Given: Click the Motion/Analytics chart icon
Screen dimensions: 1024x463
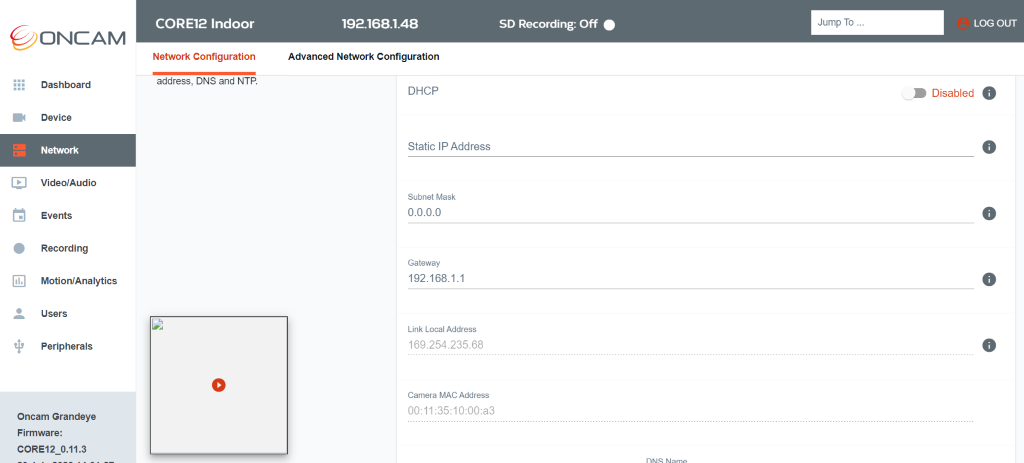Looking at the screenshot, I should 19,281.
